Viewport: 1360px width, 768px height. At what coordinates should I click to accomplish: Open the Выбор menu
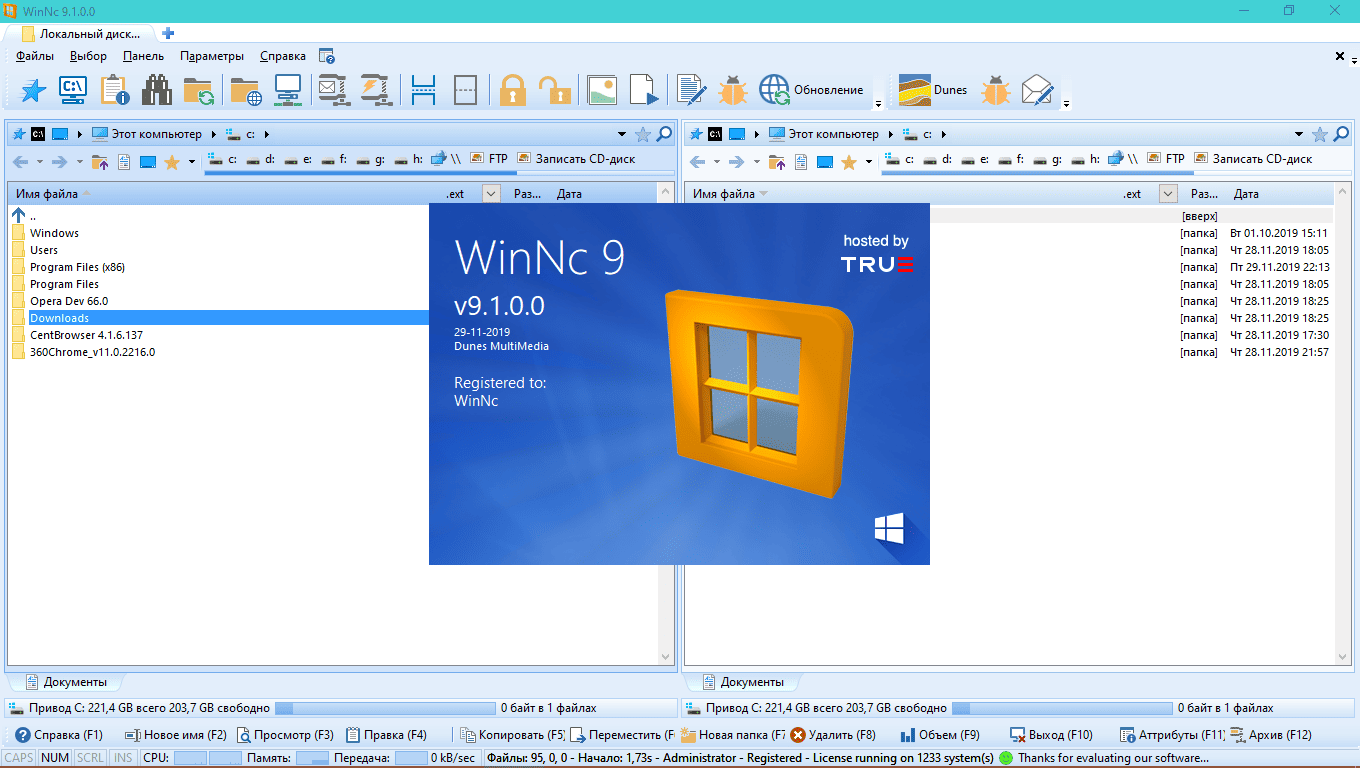click(x=89, y=56)
